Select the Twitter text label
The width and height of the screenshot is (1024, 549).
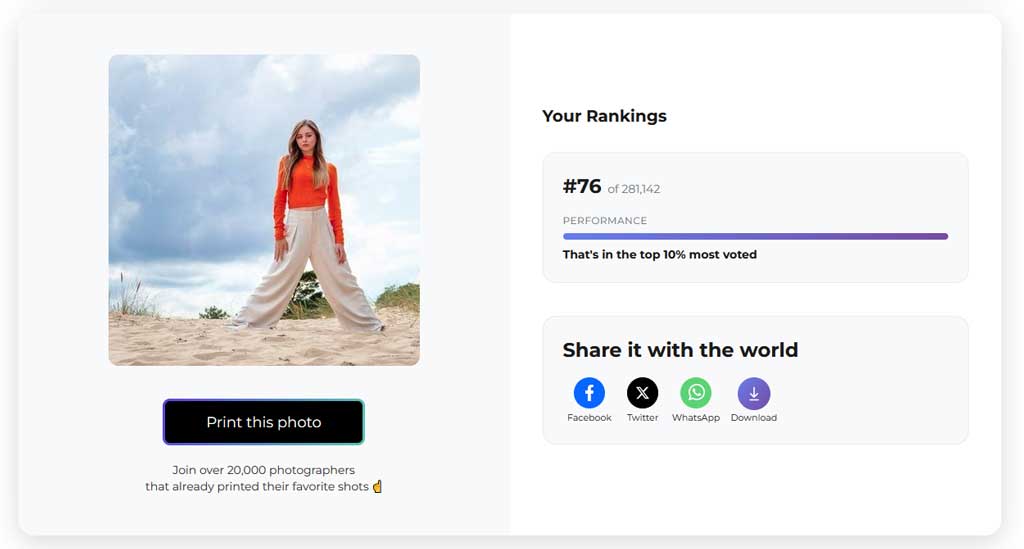tap(643, 418)
